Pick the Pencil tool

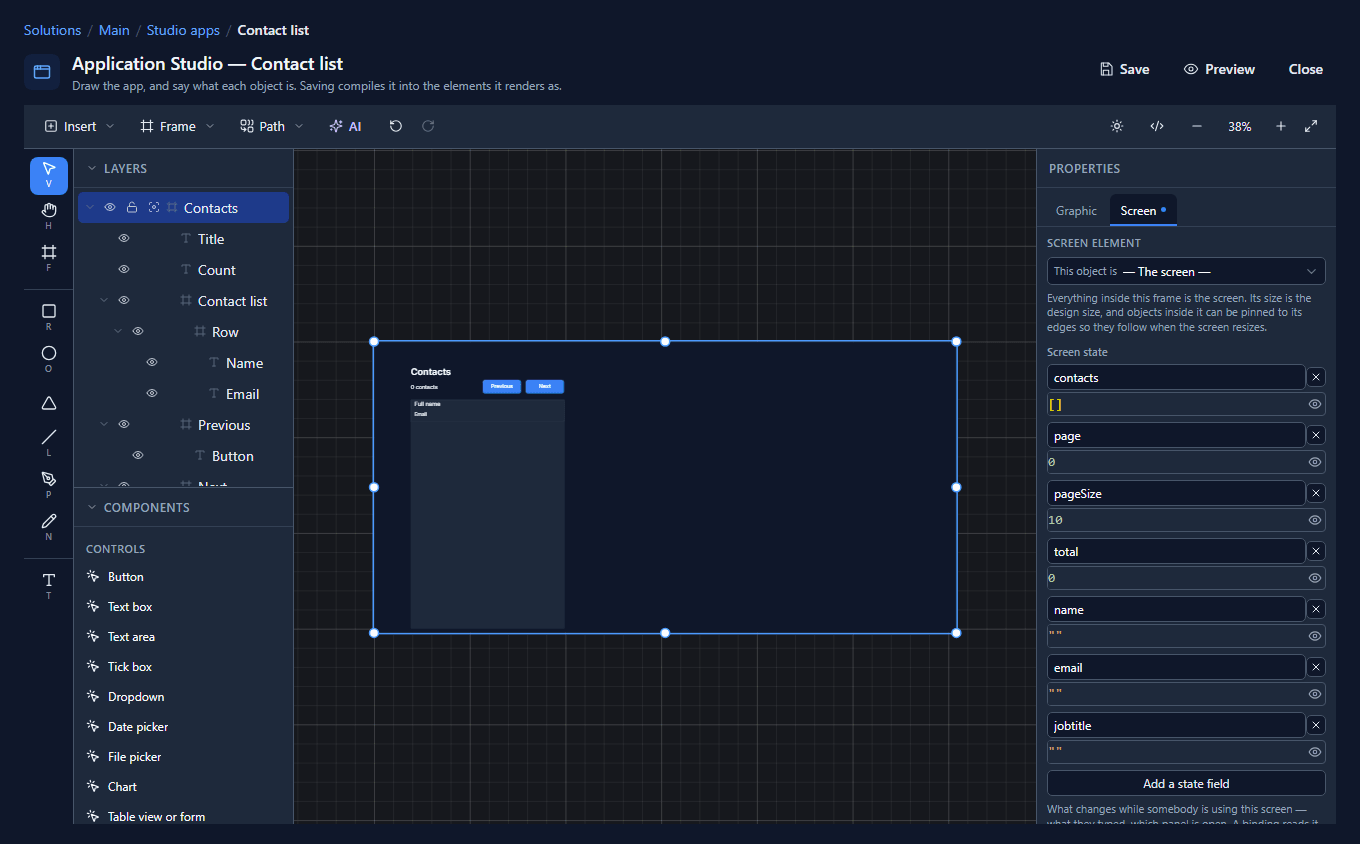[49, 526]
